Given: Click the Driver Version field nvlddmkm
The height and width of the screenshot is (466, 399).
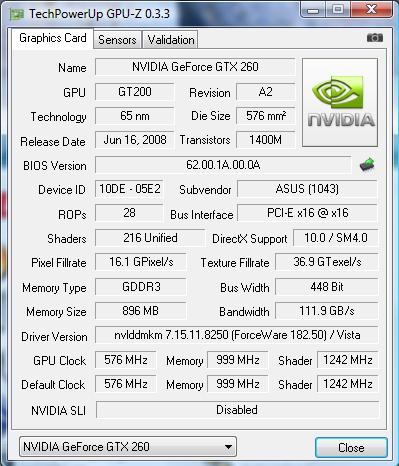Looking at the screenshot, I should [x=237, y=335].
